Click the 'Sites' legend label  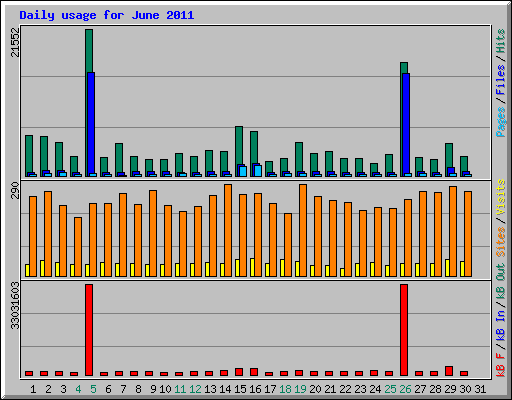tap(501, 242)
